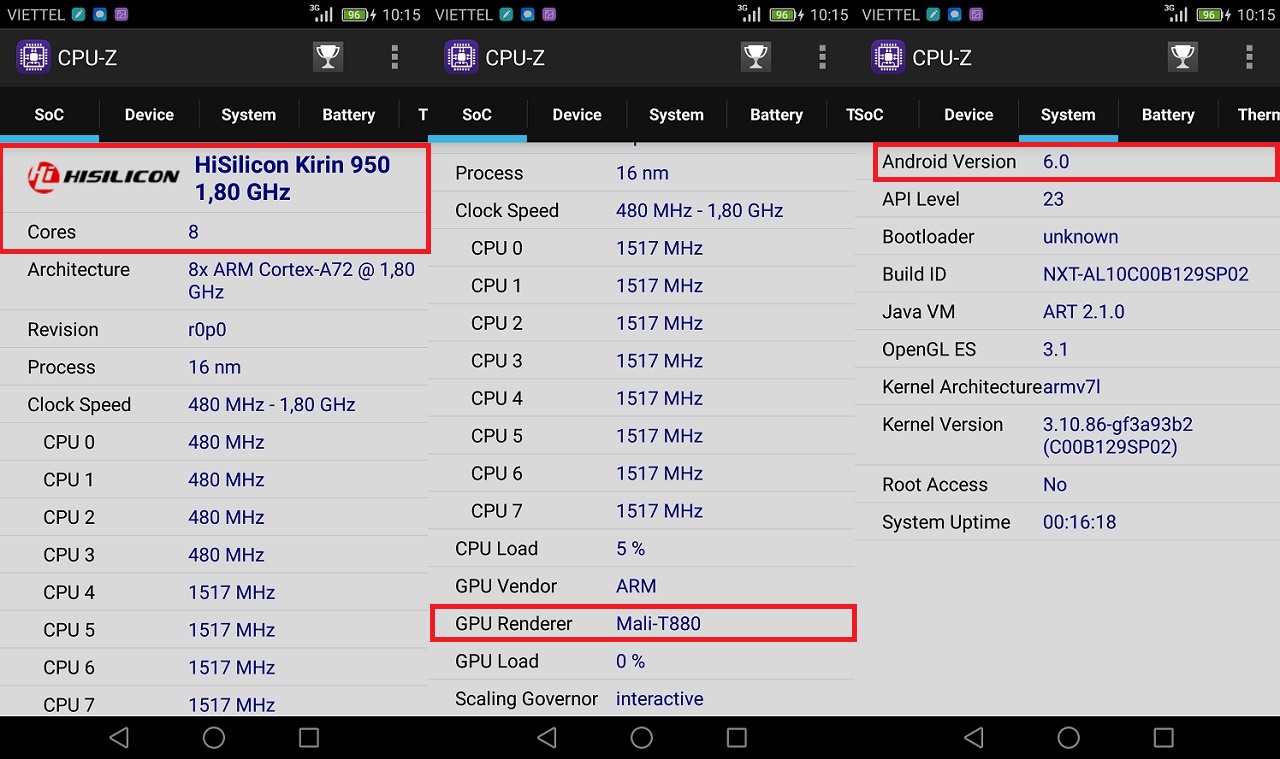Tap the OpenGL ES value '3.1'

click(1056, 350)
